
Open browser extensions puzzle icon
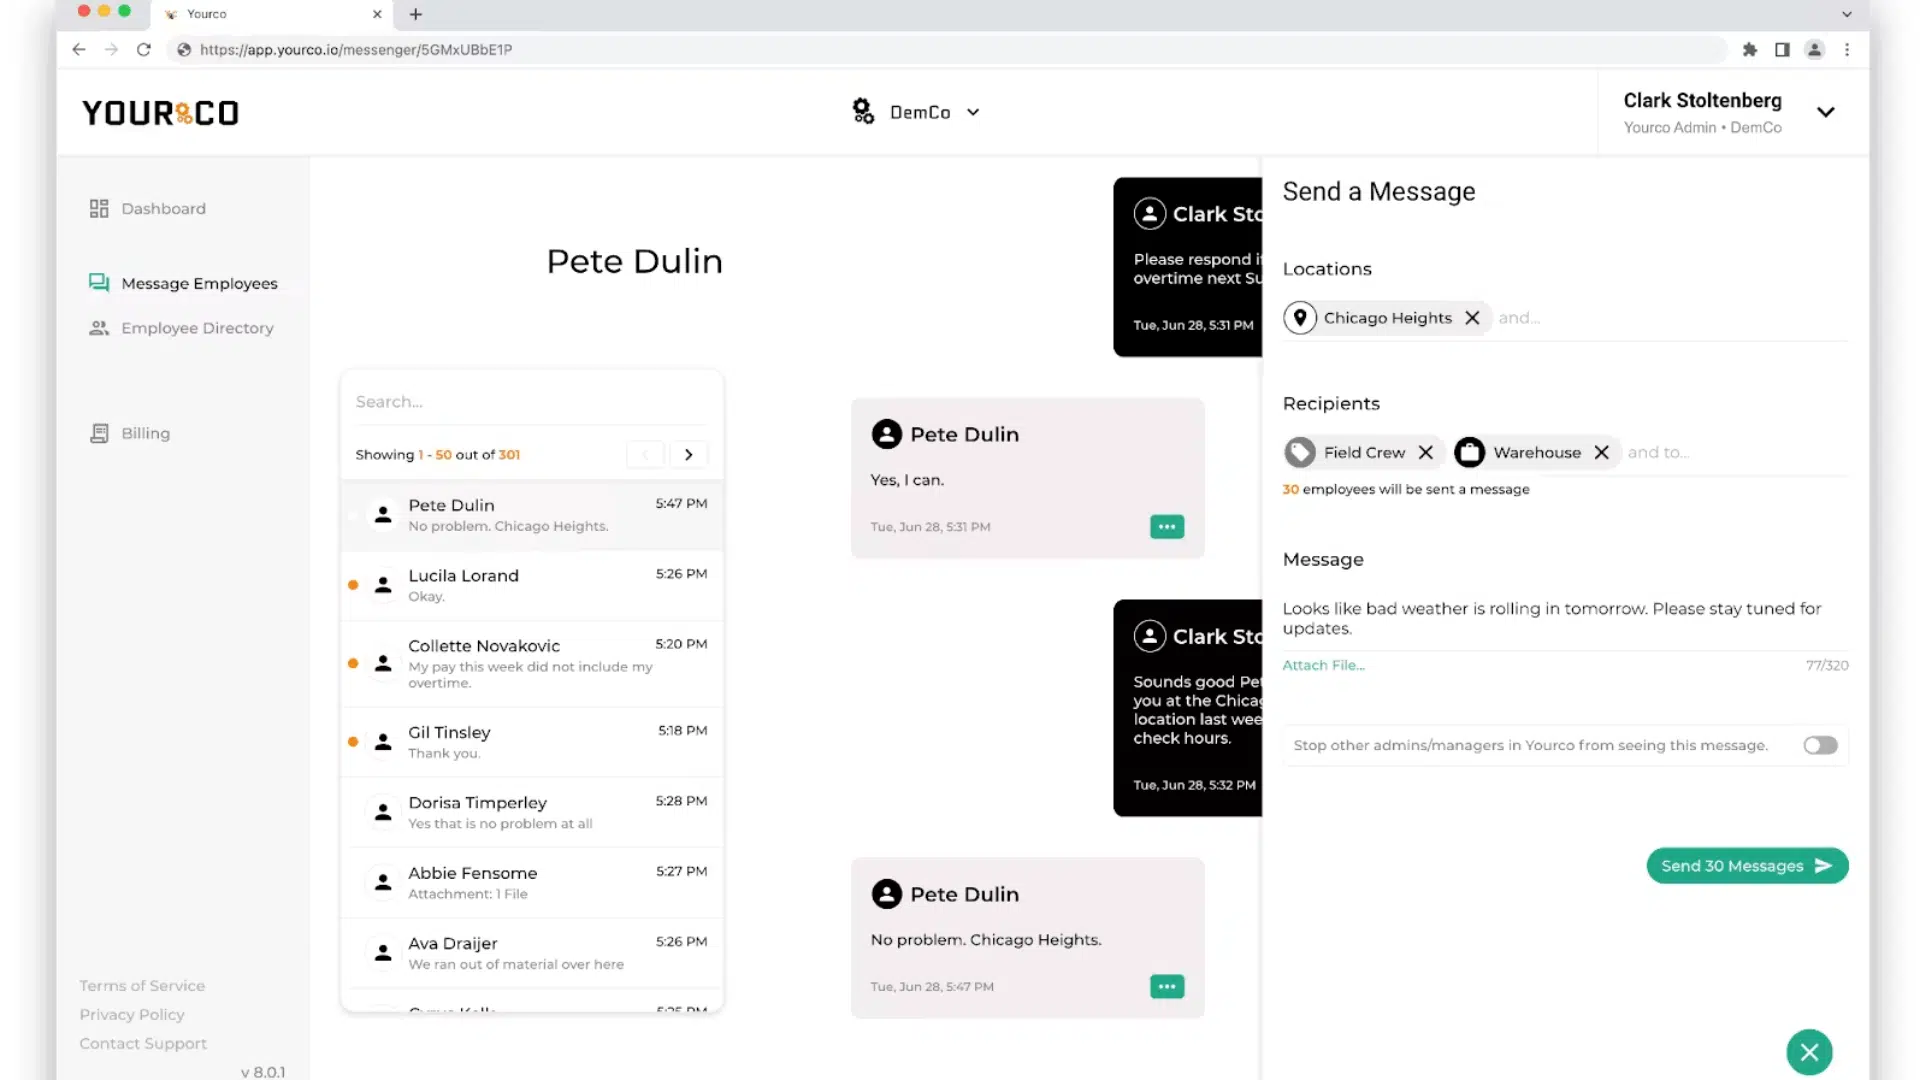(1750, 49)
